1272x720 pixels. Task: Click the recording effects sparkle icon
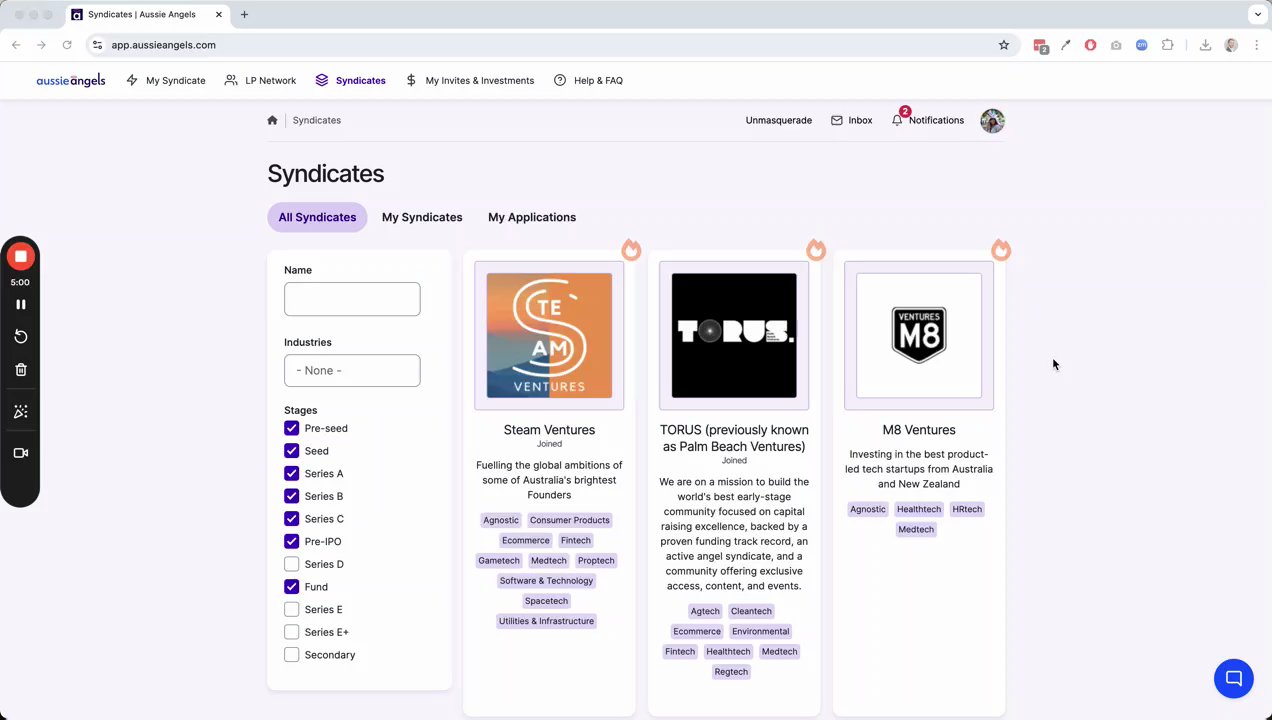click(x=20, y=412)
